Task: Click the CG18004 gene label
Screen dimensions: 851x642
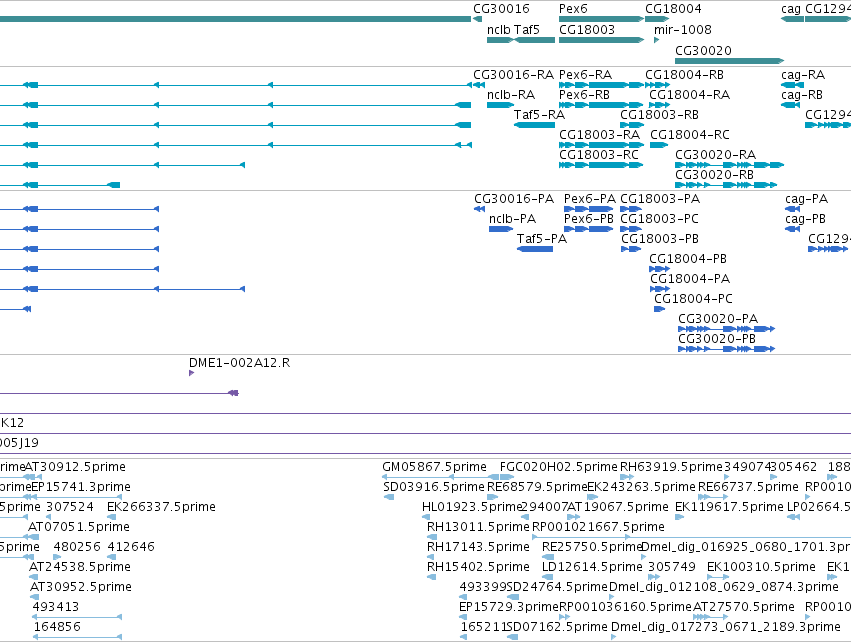Action: 673,9
